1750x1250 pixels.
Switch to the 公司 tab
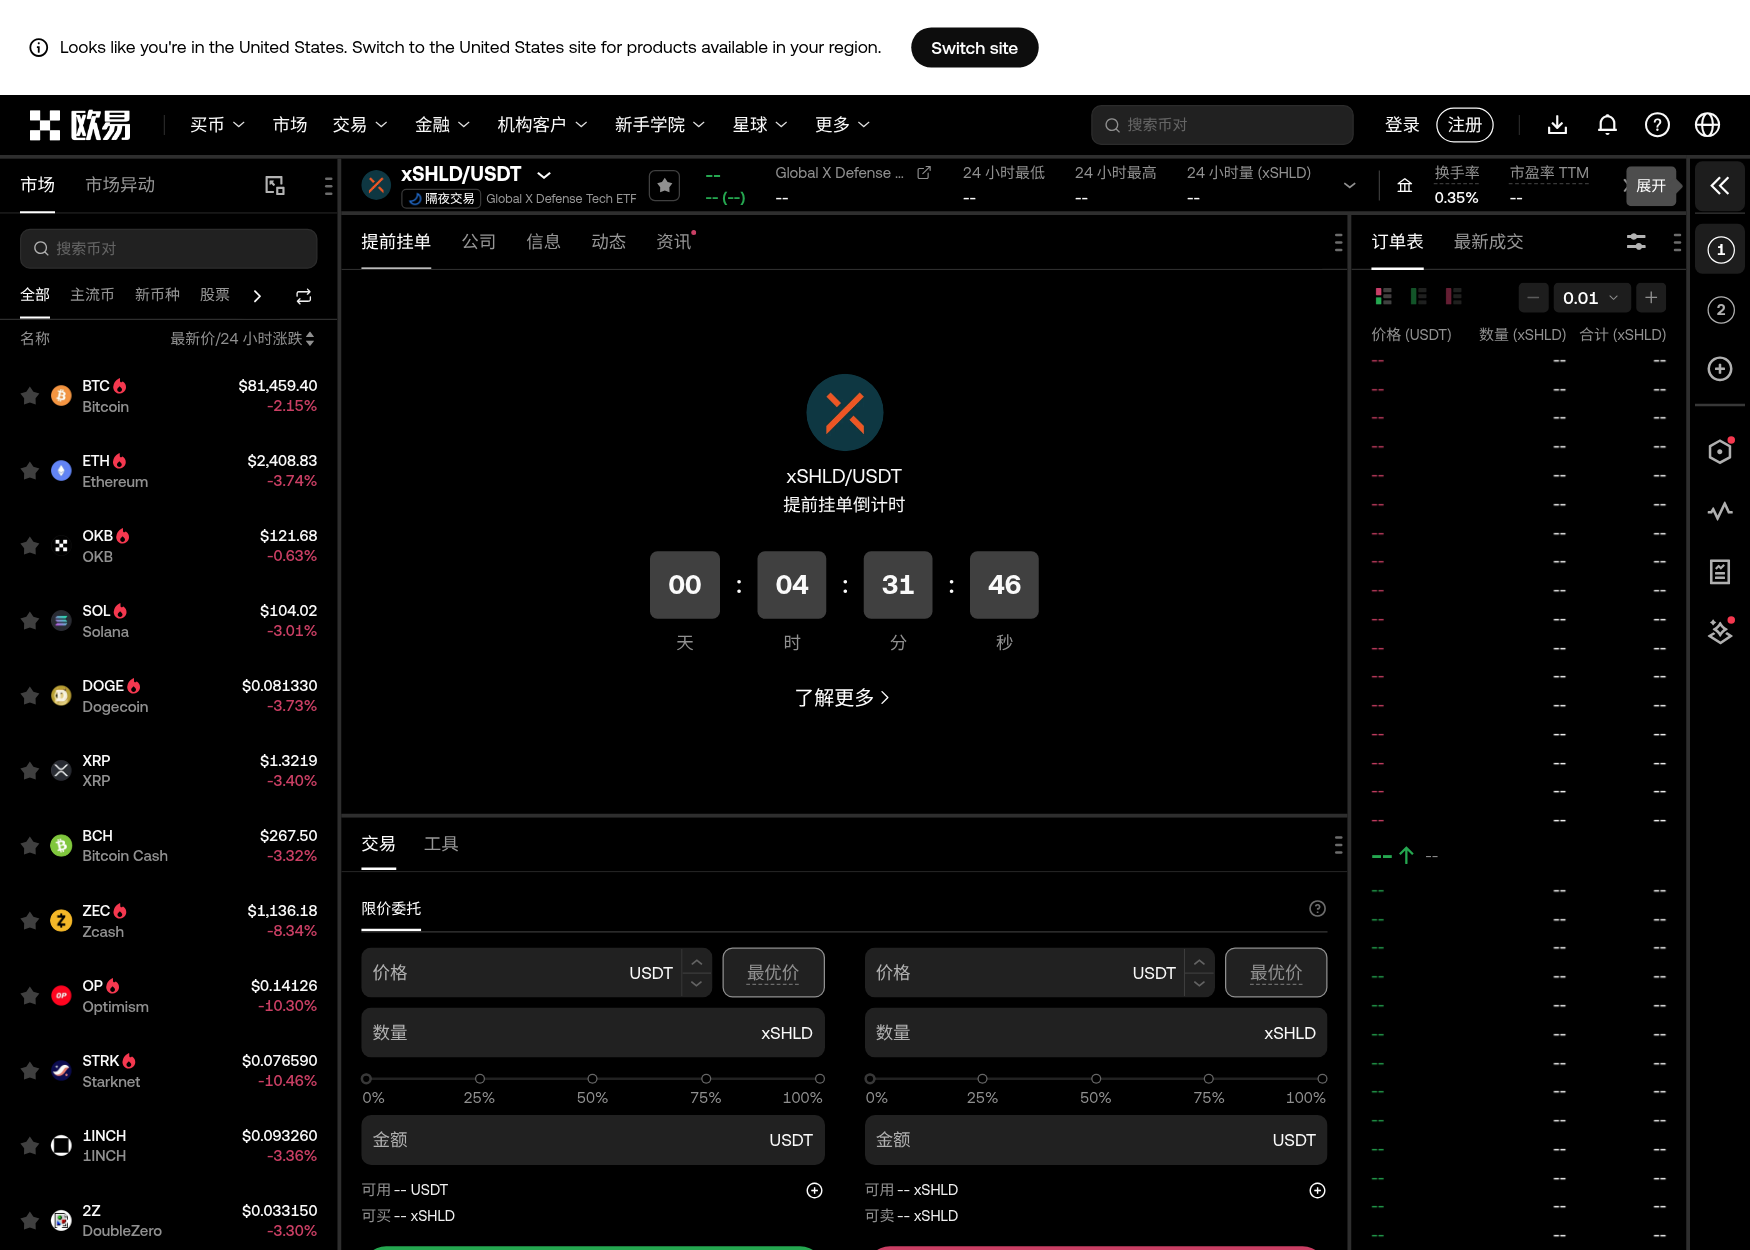tap(479, 242)
